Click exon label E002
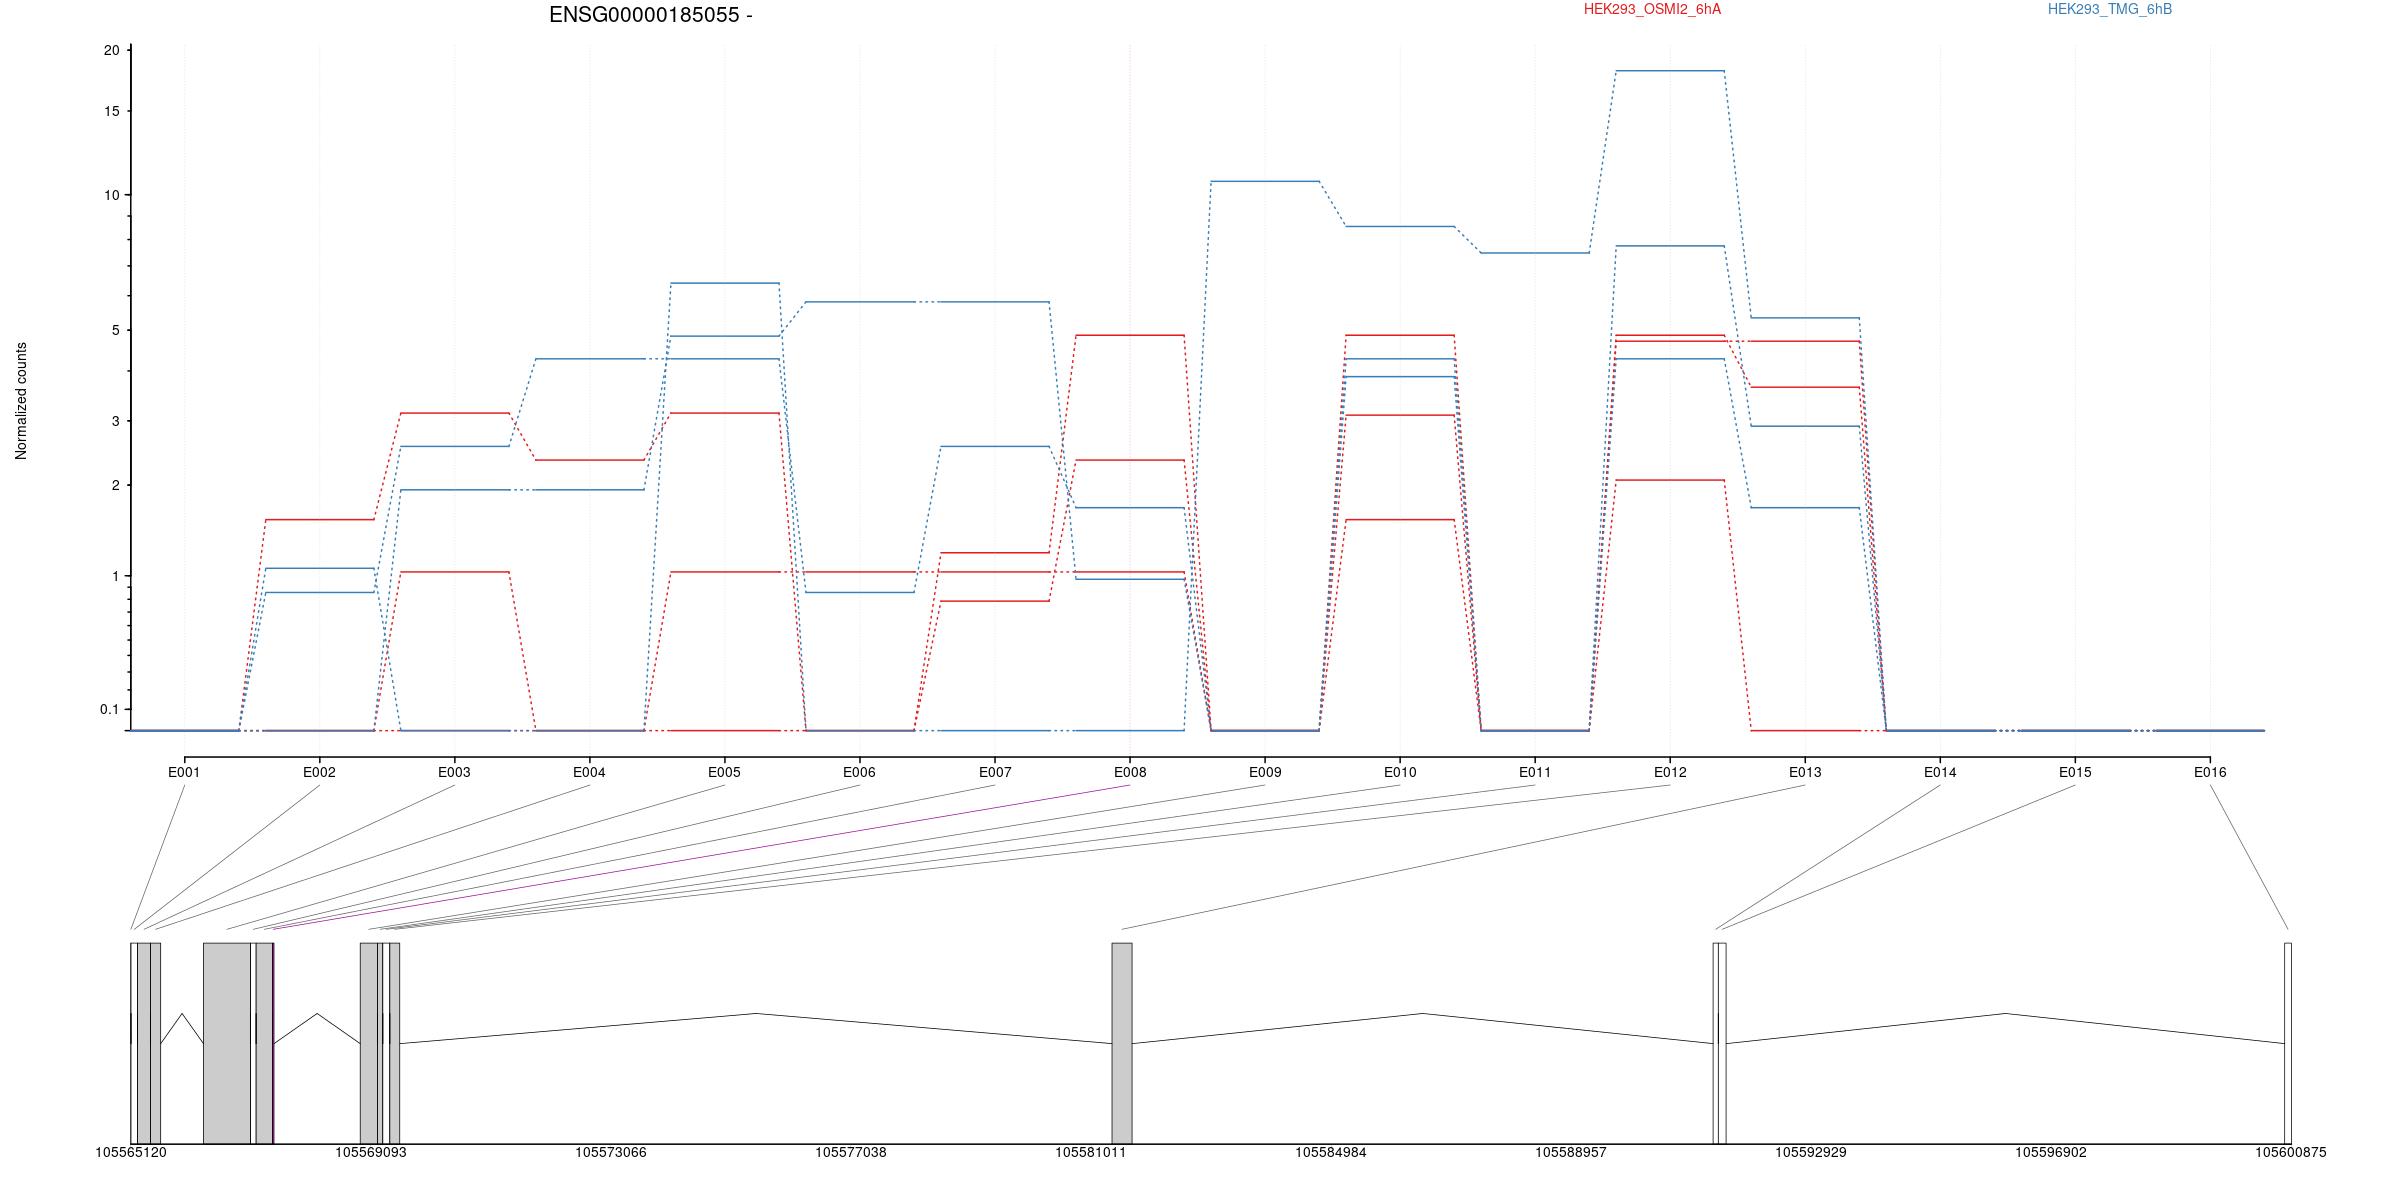This screenshot has height=1200, width=2400. (319, 772)
